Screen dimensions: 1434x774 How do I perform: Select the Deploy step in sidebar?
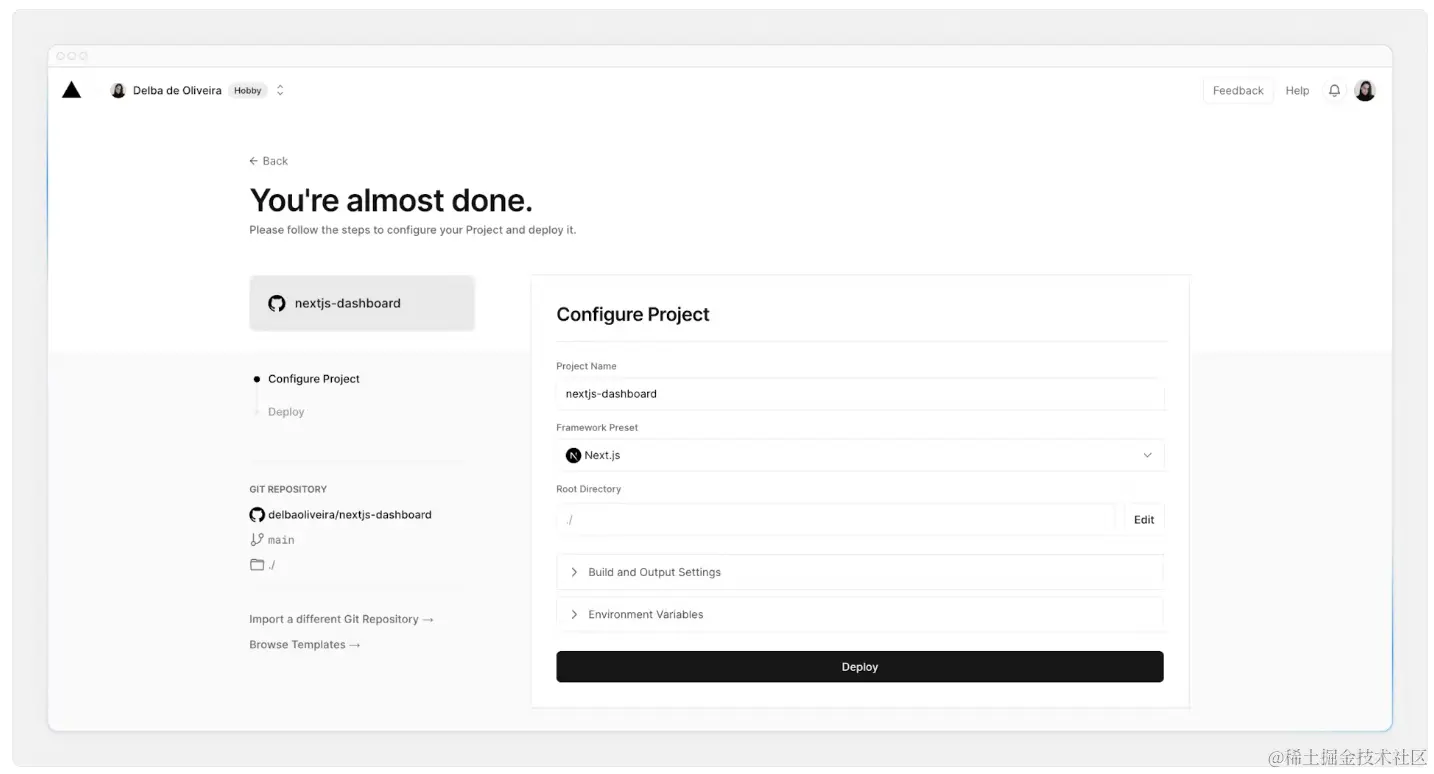coord(286,412)
